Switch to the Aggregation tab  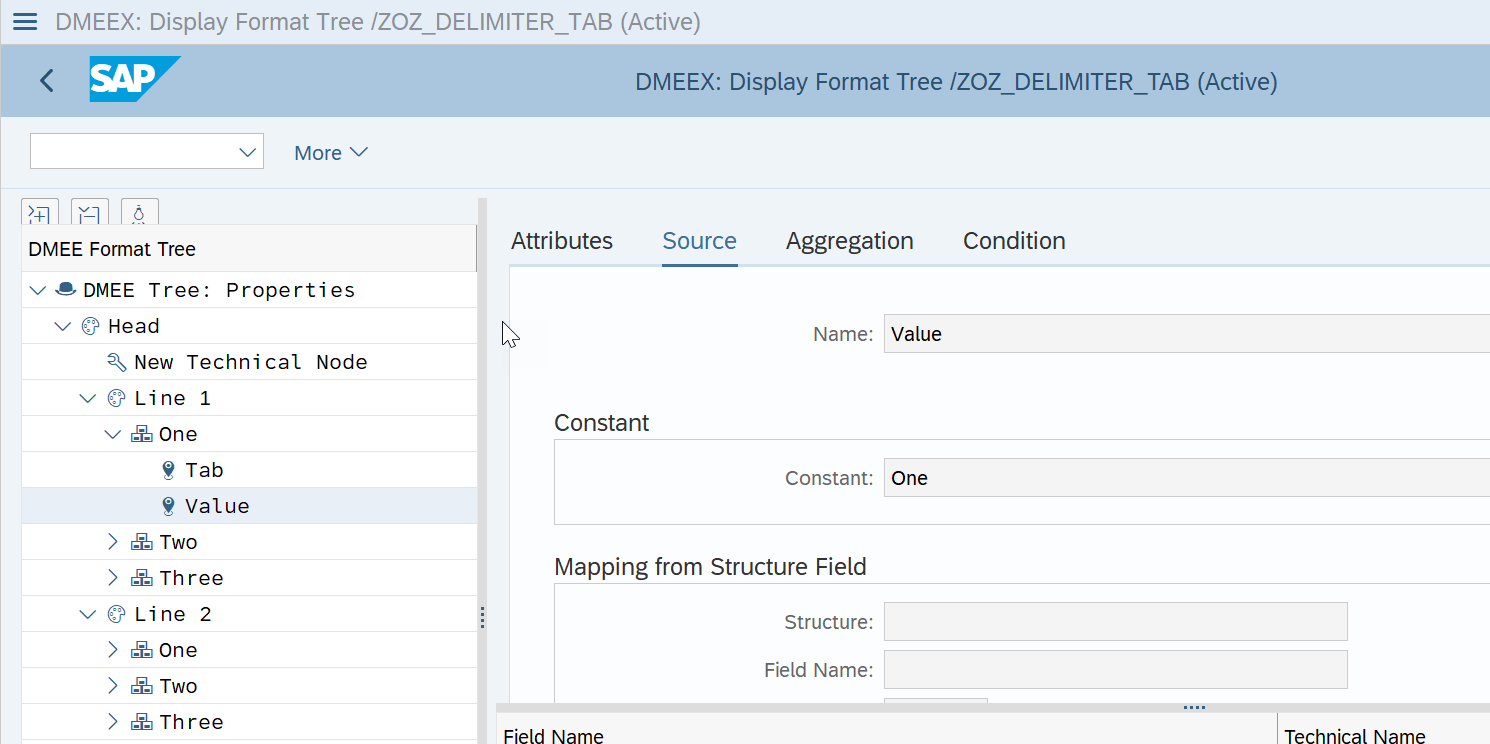click(850, 241)
